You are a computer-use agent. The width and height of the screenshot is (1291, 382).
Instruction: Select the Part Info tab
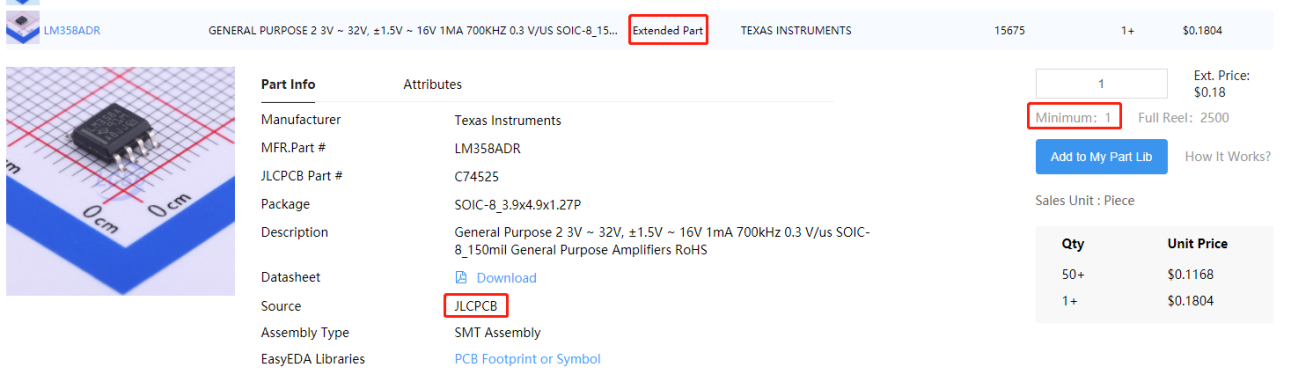pos(288,85)
